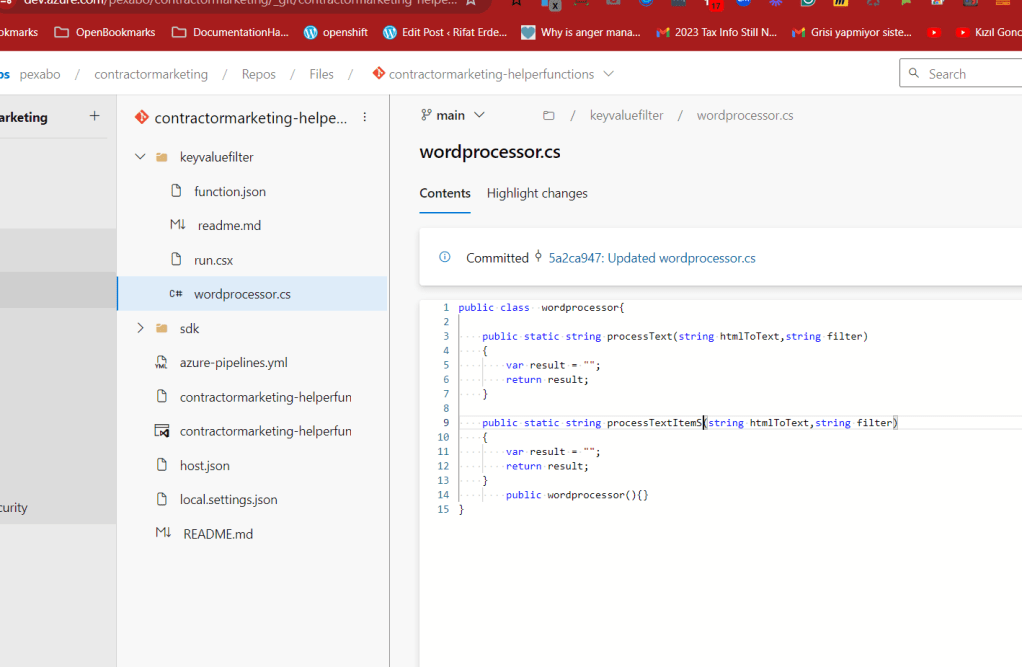Click the markdown icon next to README.md
This screenshot has width=1022, height=667.
(x=163, y=533)
